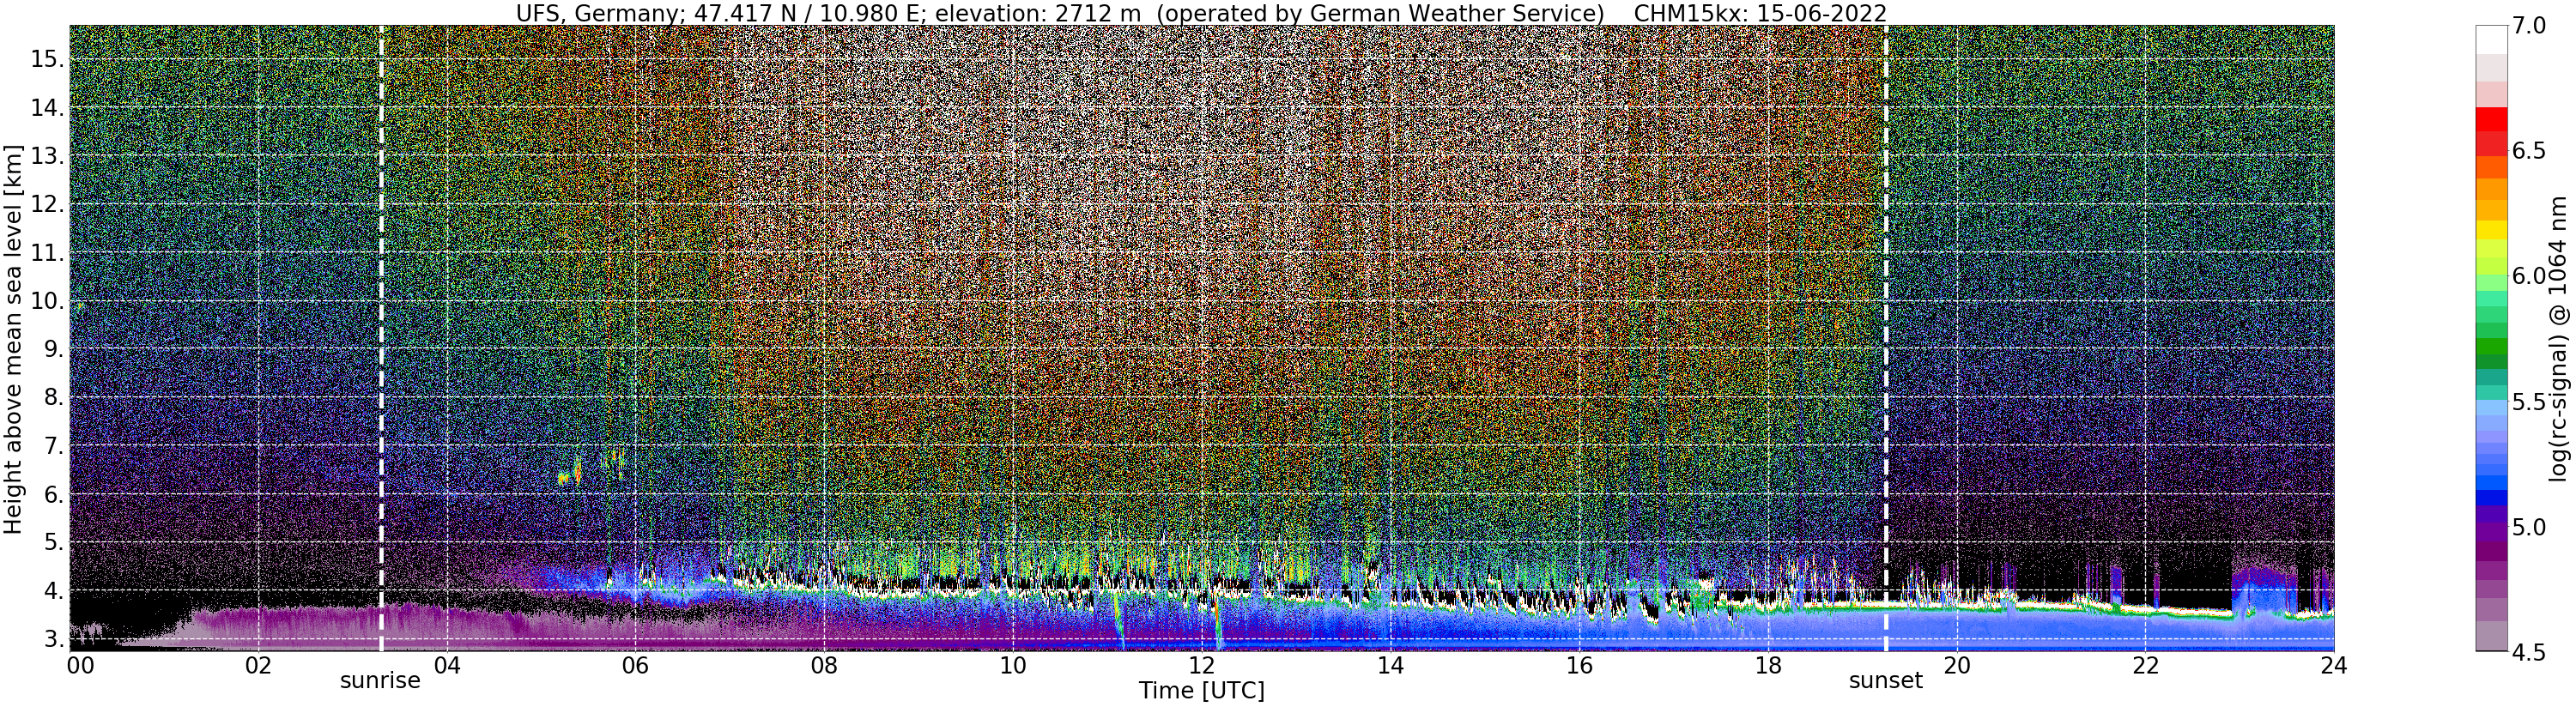Click colorbar tick value '5.5'
Image resolution: width=2576 pixels, height=707 pixels.
point(2529,402)
